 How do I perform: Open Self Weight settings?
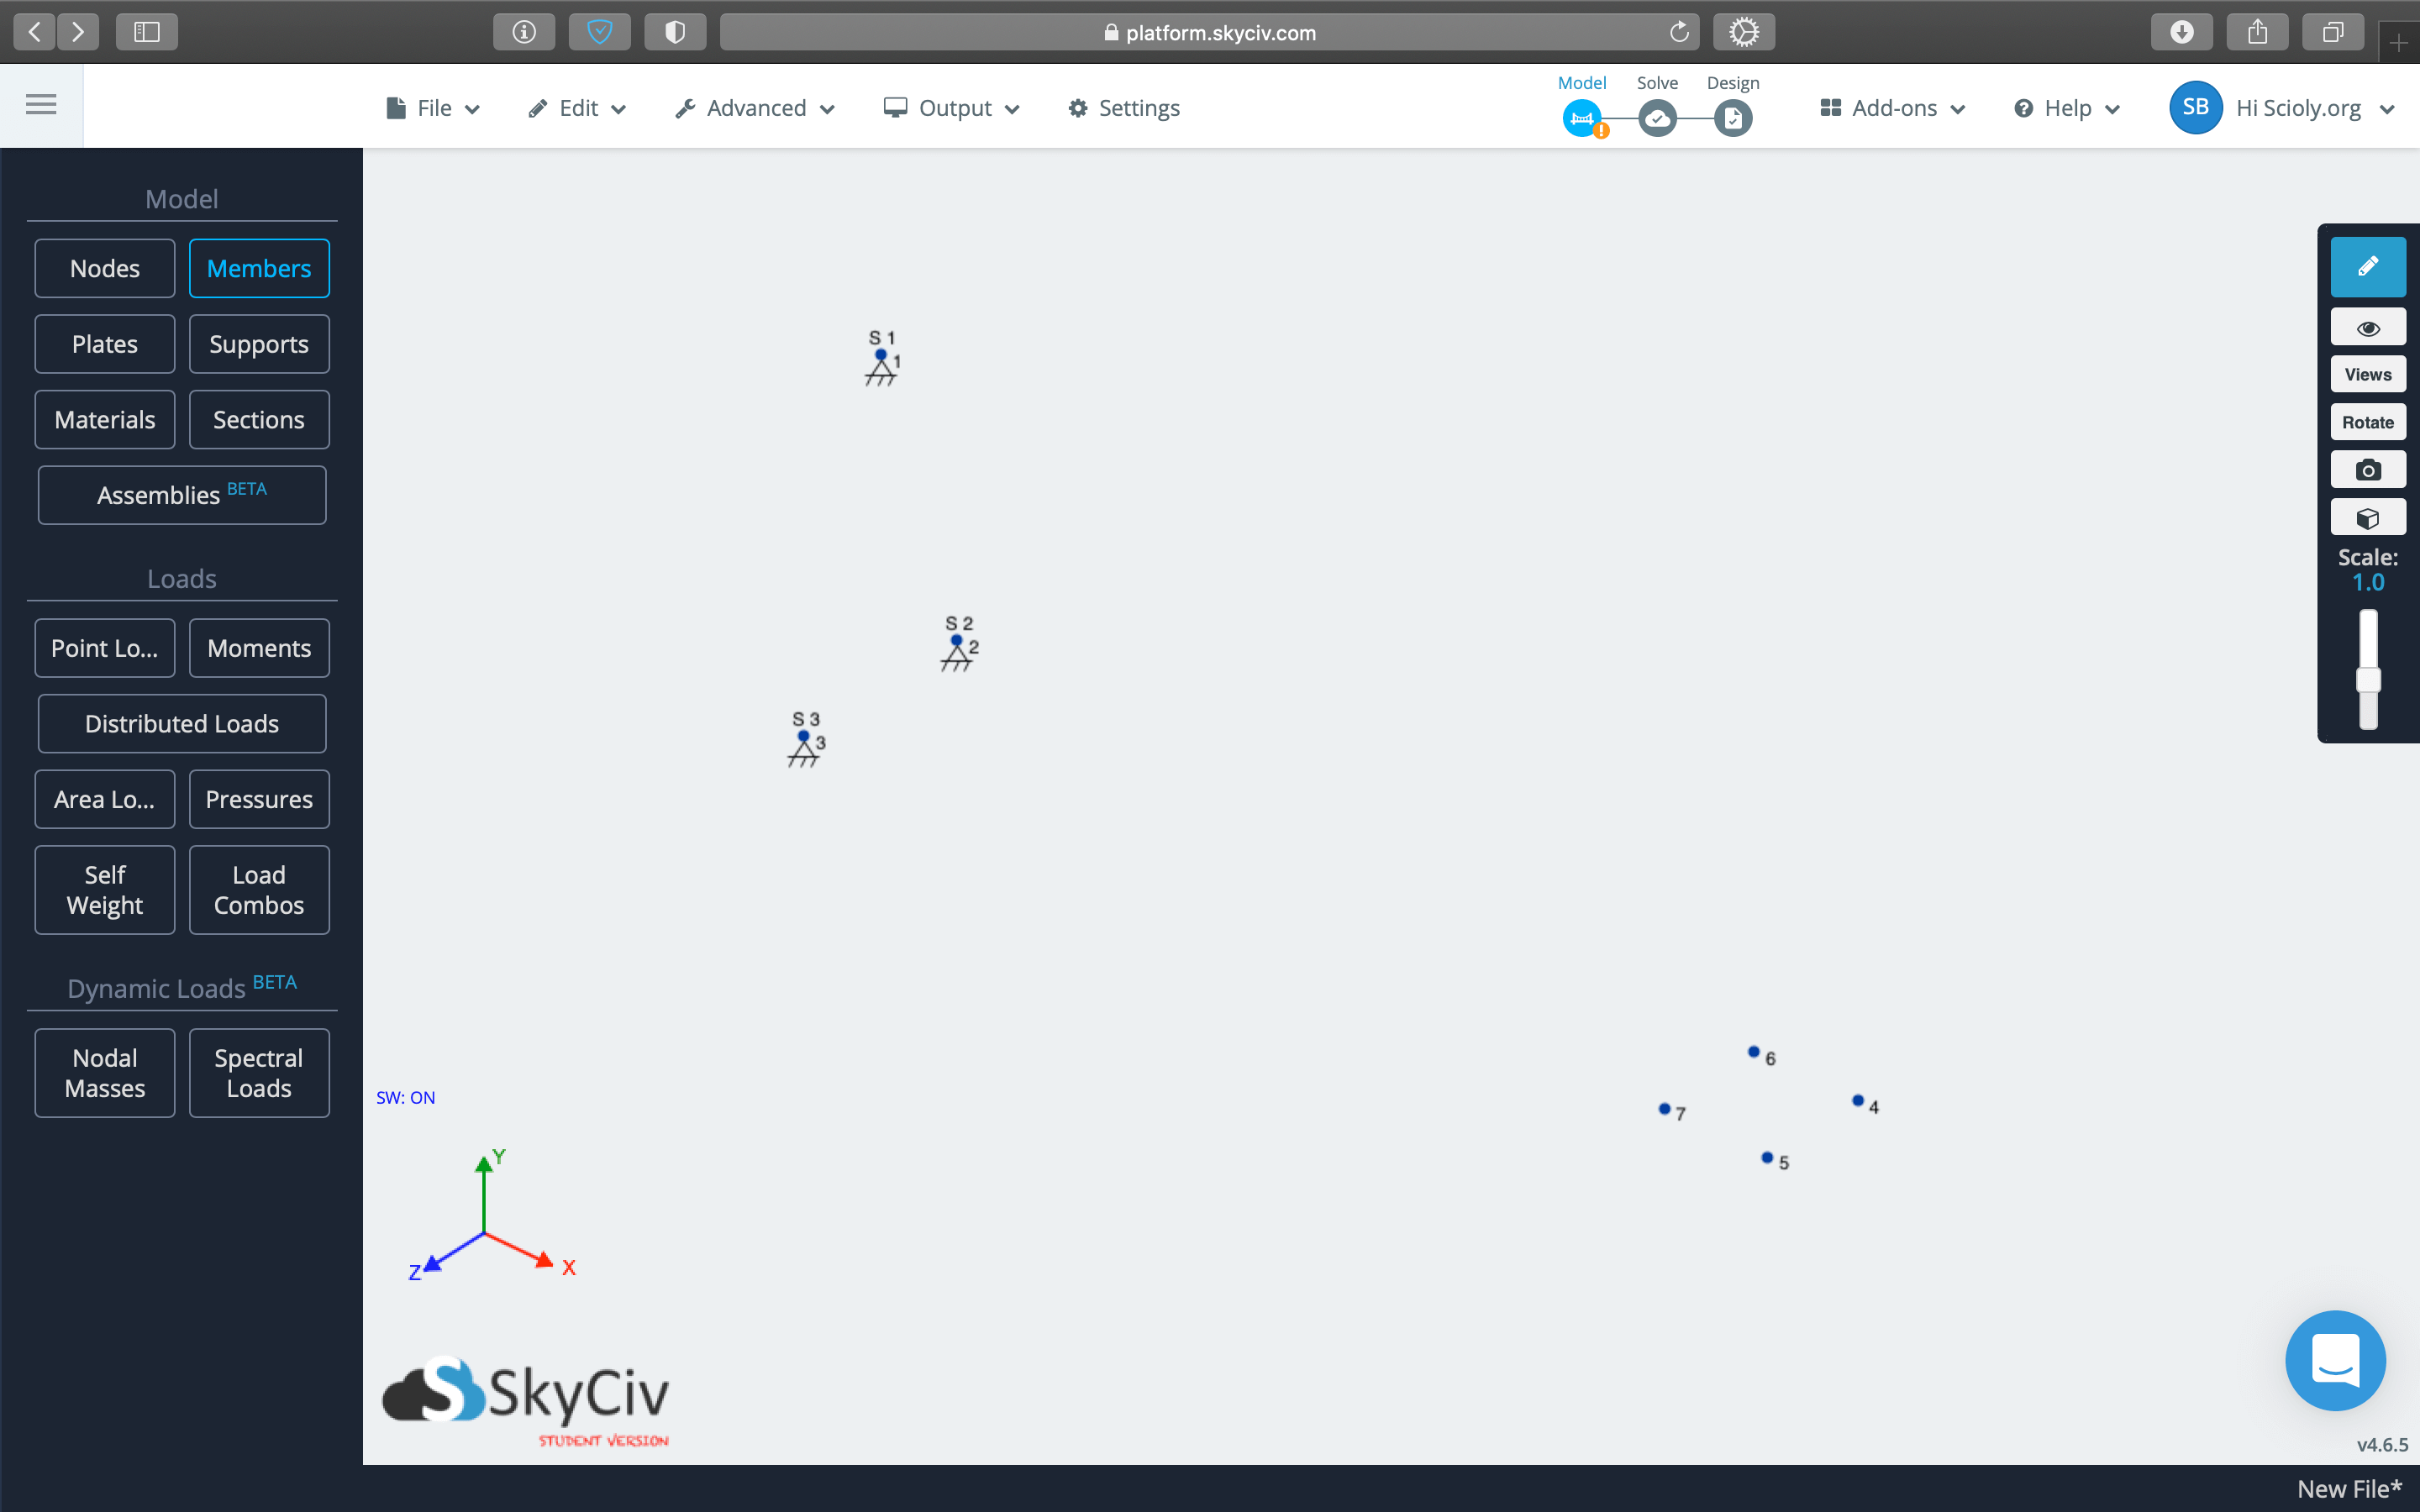pyautogui.click(x=105, y=890)
